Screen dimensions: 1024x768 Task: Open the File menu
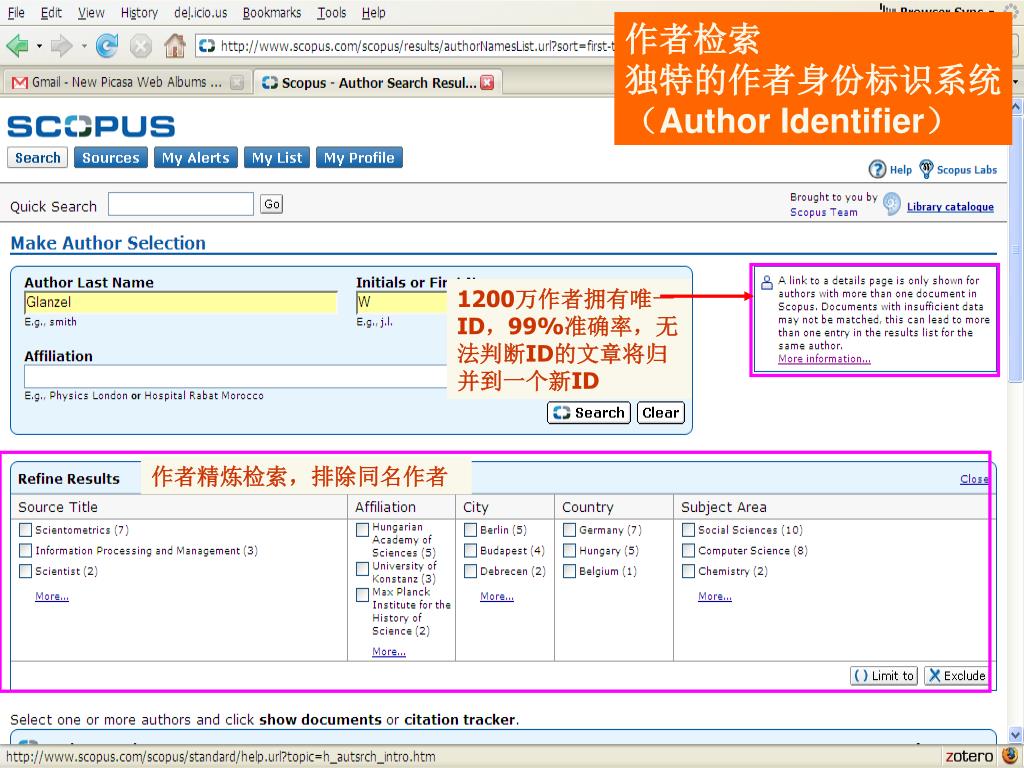point(16,12)
